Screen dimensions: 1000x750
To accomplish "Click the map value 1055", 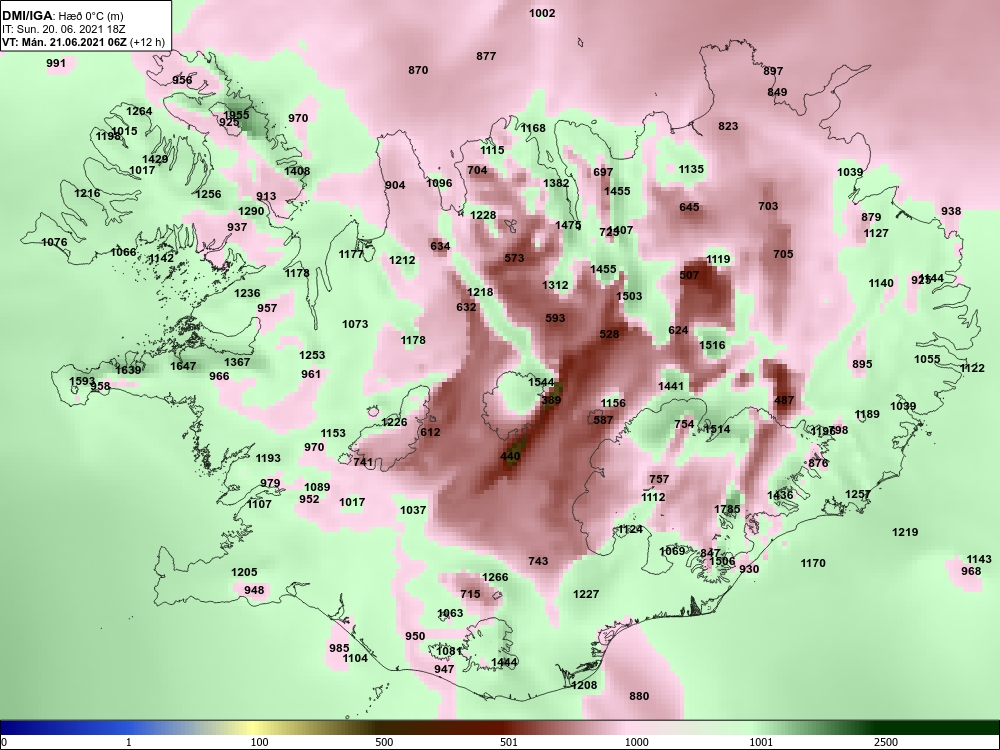I will (x=927, y=360).
